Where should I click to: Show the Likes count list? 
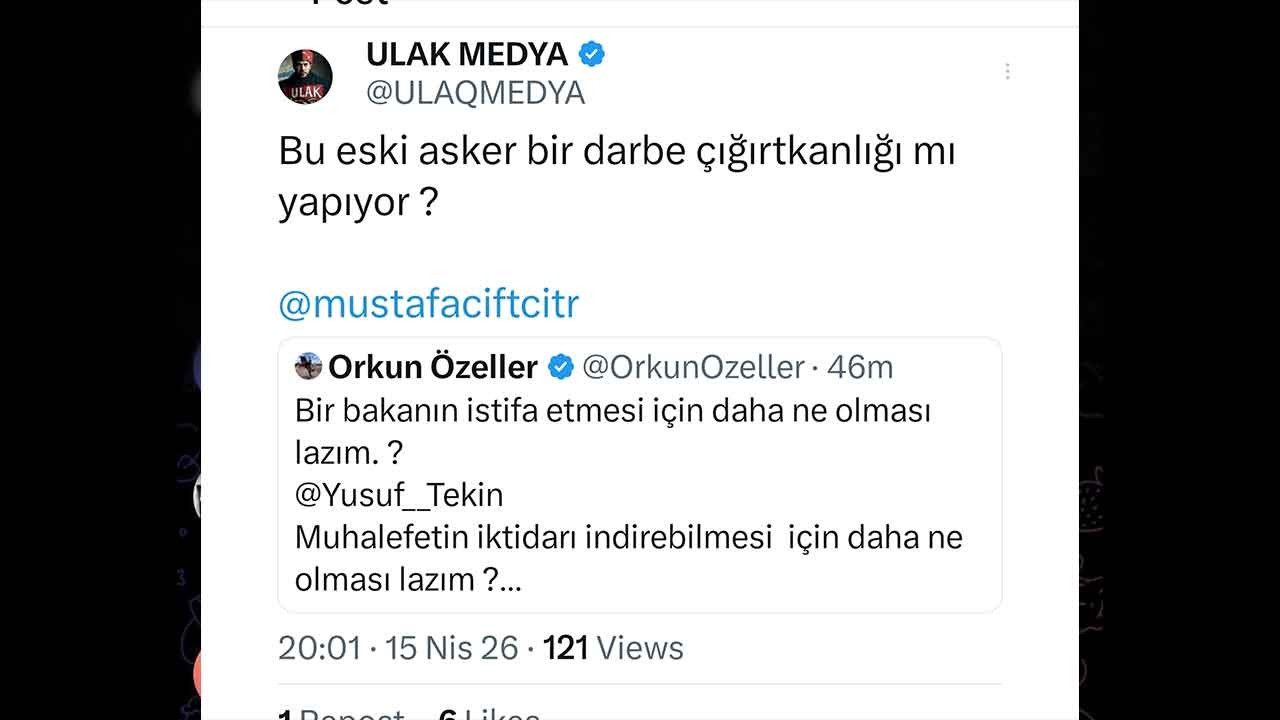(x=490, y=714)
